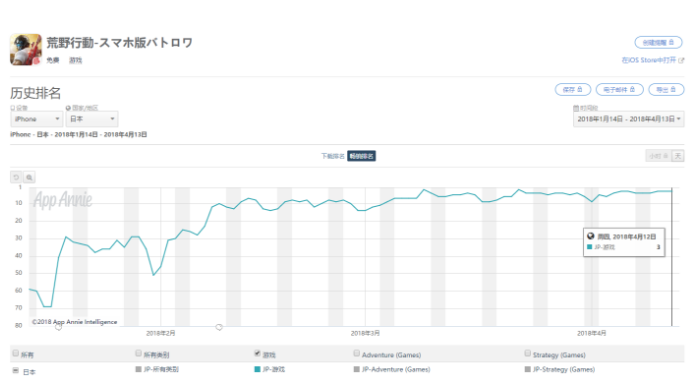
Task: Open the 日本 country dropdown
Action: click(x=92, y=119)
